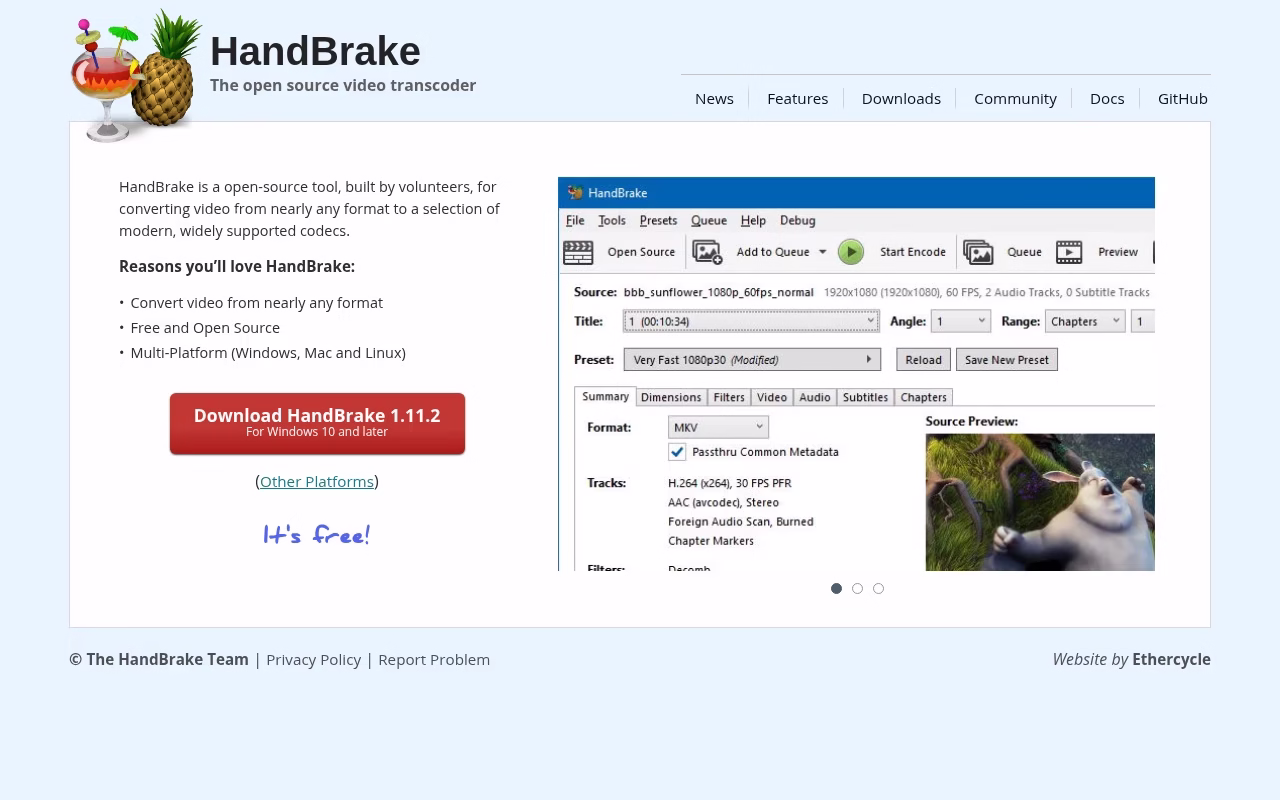Open the Help menu
The image size is (1280, 800).
[x=753, y=221]
